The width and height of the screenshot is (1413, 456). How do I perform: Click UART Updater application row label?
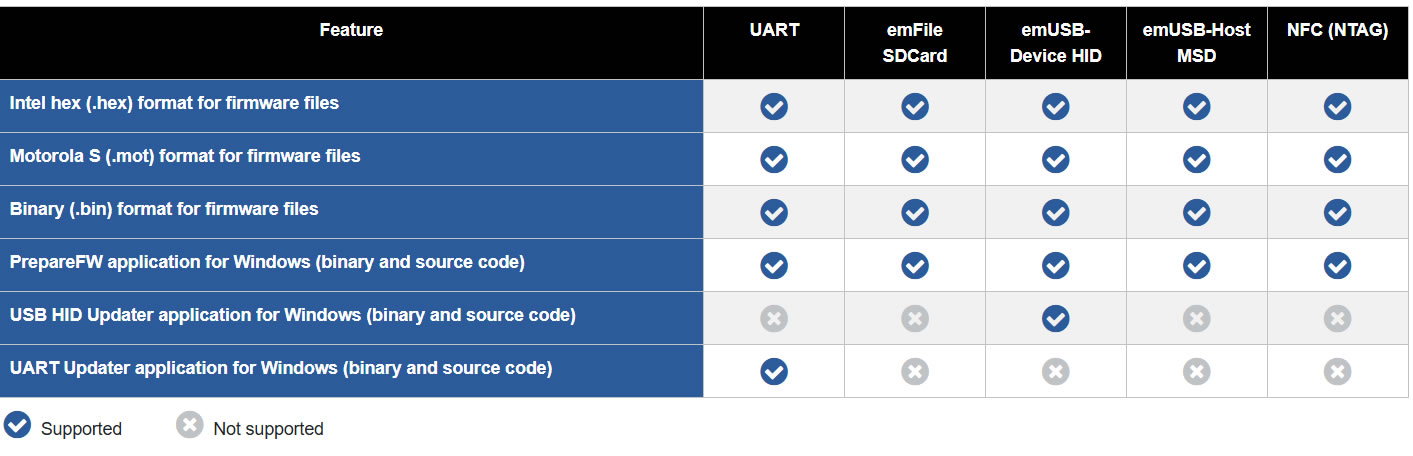pyautogui.click(x=280, y=368)
